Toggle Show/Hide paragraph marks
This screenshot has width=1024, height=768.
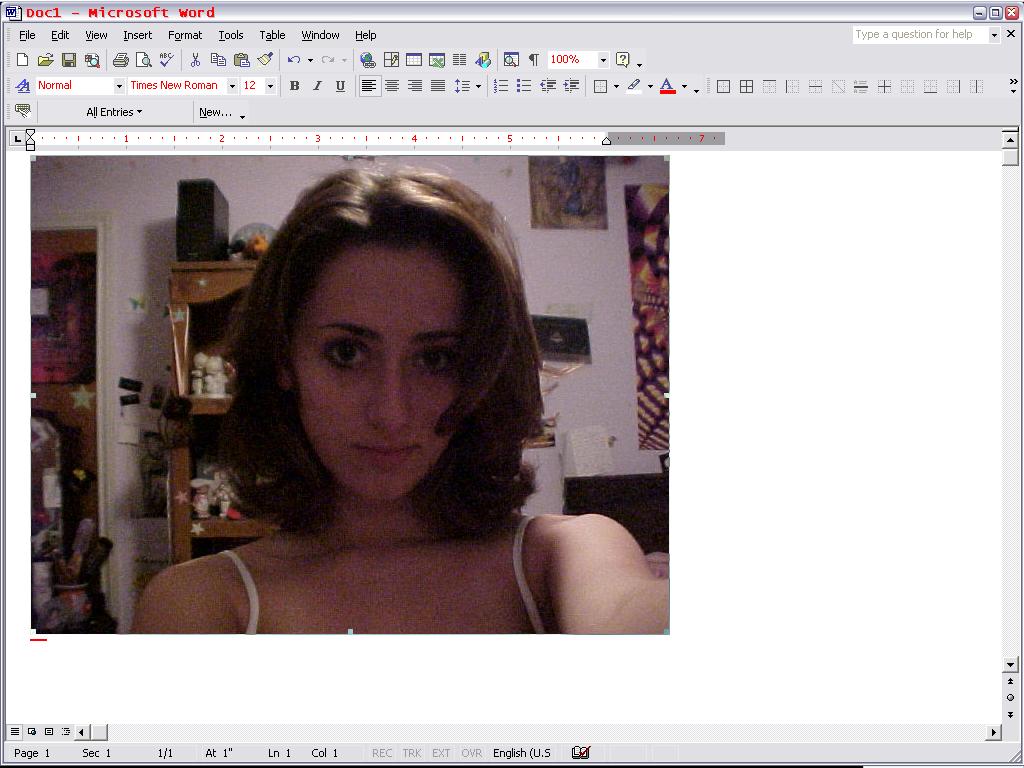(x=533, y=60)
